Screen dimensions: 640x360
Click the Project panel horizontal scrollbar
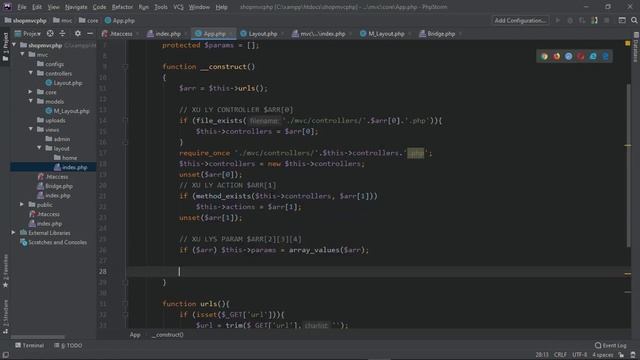(x=38, y=337)
